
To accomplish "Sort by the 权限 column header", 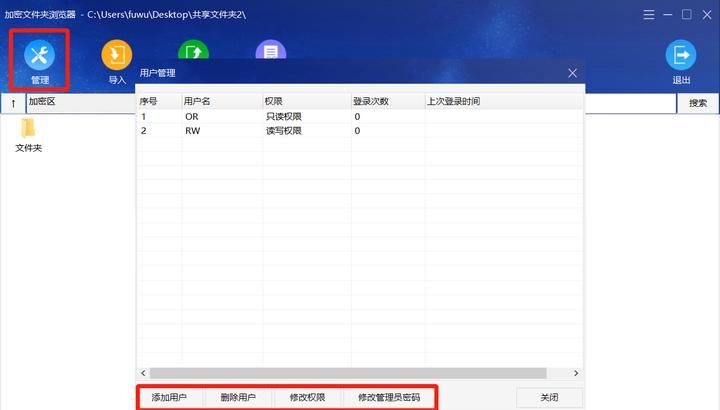I will tap(306, 101).
